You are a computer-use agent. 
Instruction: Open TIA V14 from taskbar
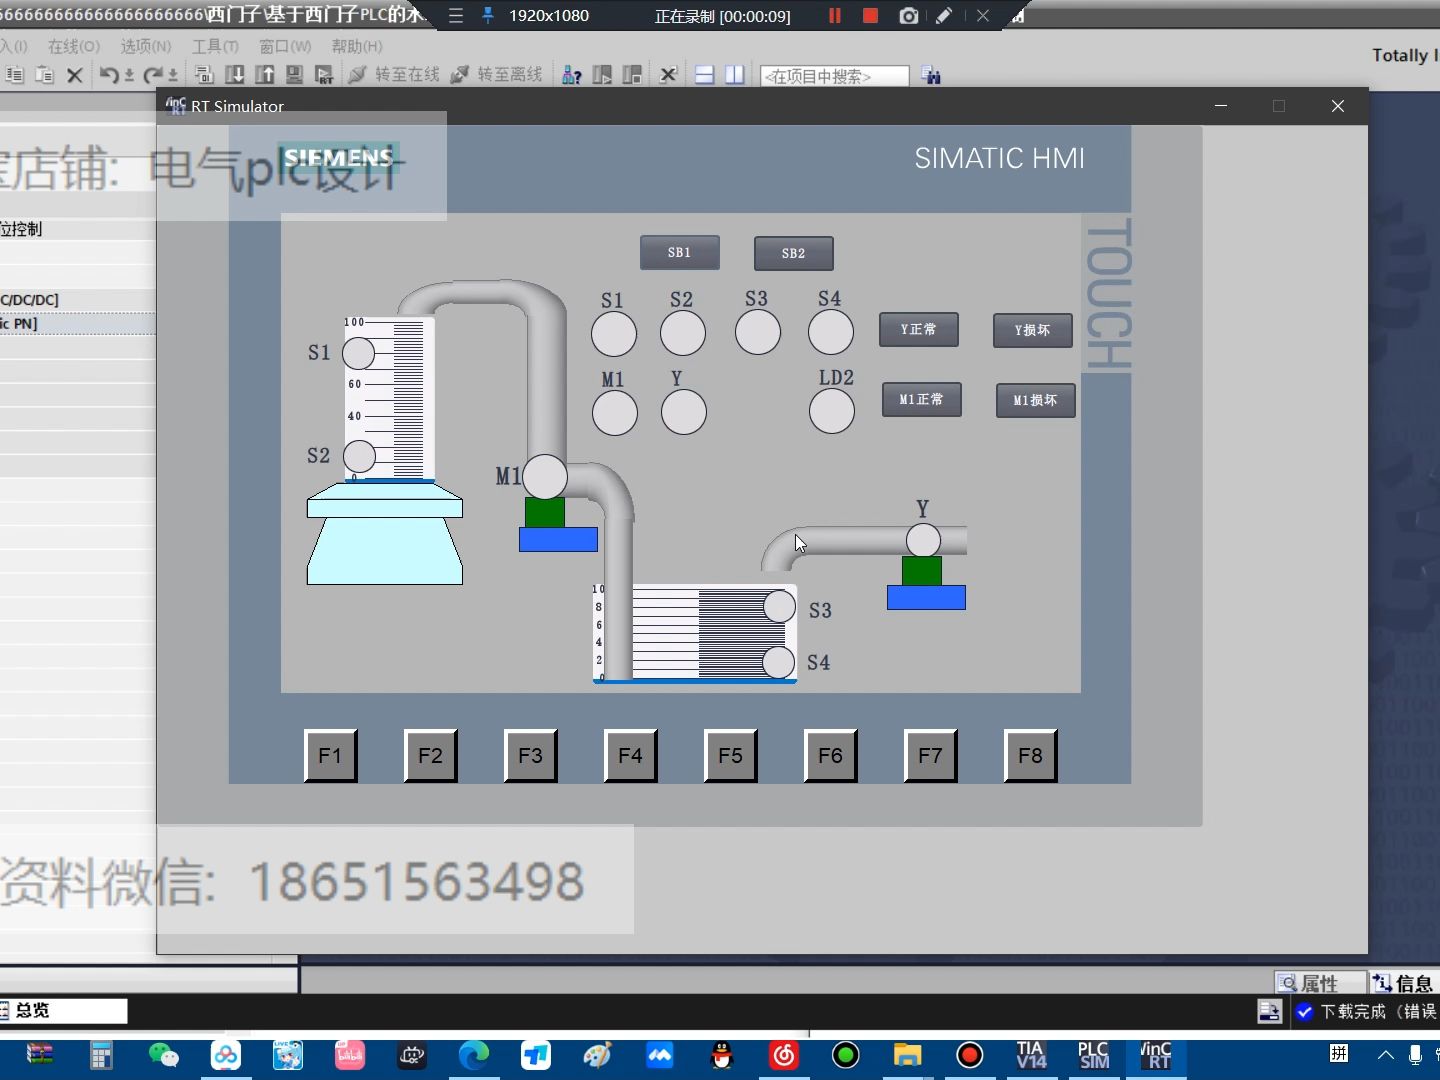pyautogui.click(x=1031, y=1055)
